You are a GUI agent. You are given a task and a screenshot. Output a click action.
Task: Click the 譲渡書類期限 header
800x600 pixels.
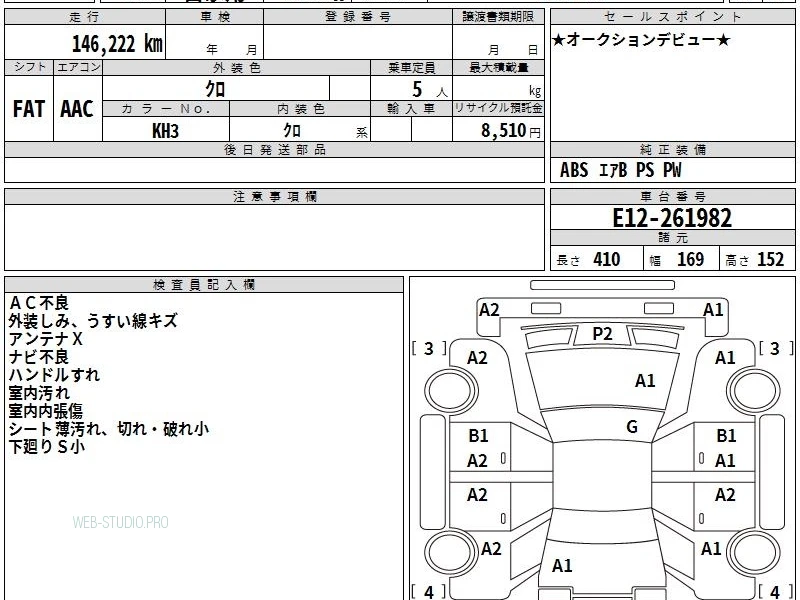point(498,17)
